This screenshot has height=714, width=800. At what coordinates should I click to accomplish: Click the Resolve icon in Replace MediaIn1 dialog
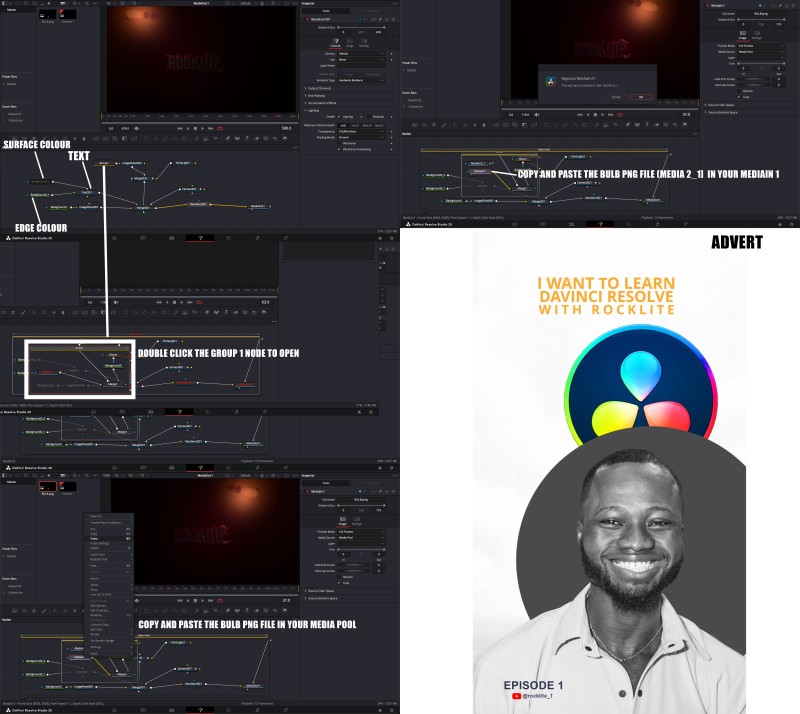coord(551,81)
